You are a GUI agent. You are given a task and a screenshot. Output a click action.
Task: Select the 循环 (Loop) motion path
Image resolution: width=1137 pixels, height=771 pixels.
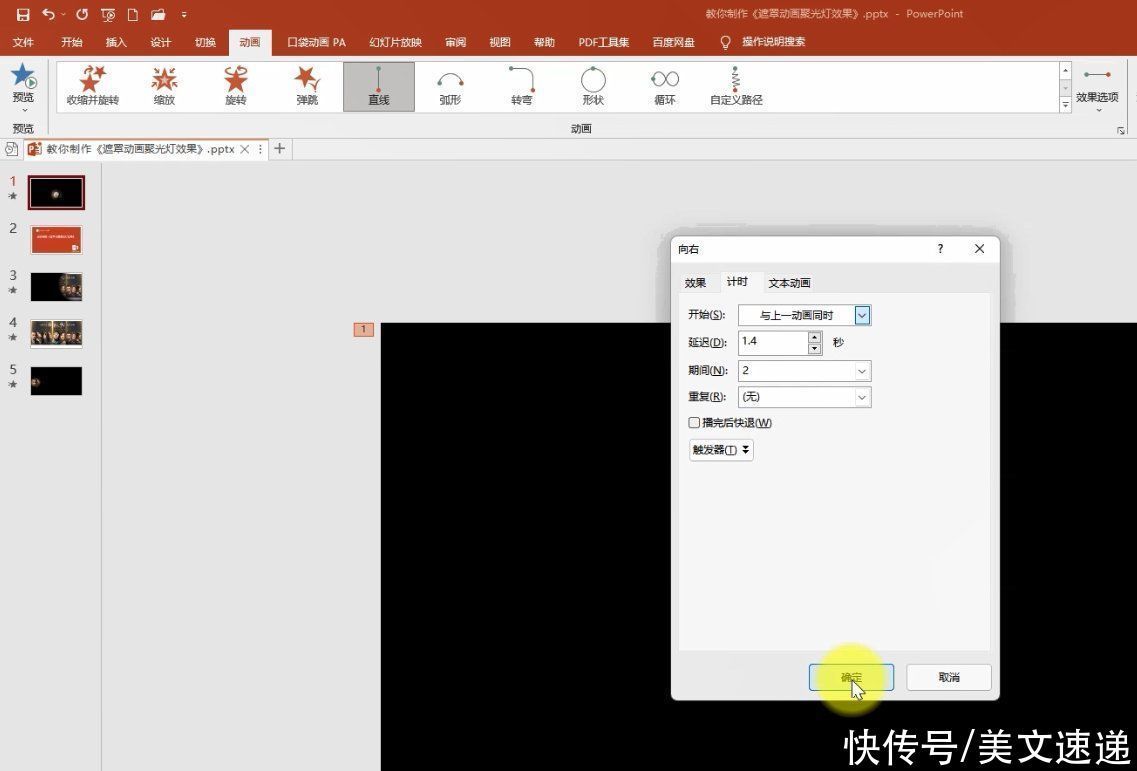[664, 85]
